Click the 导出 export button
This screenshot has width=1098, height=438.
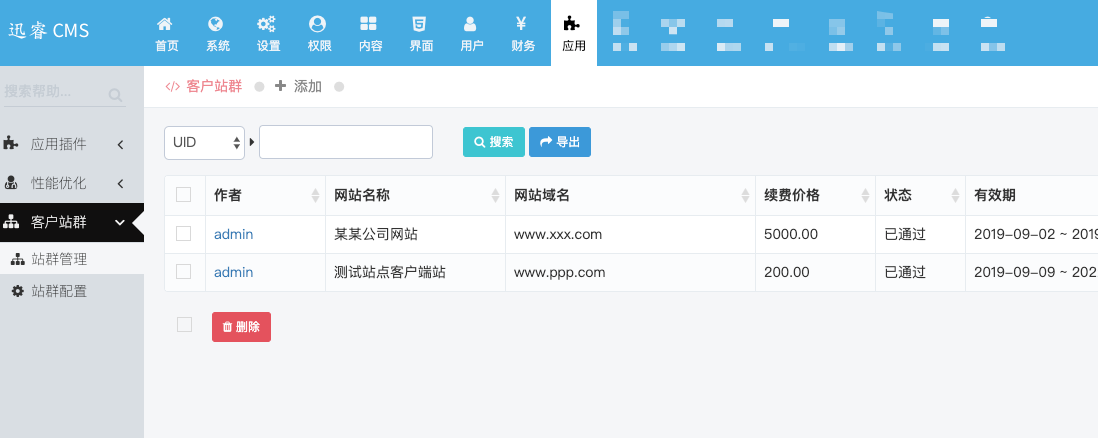pos(560,142)
